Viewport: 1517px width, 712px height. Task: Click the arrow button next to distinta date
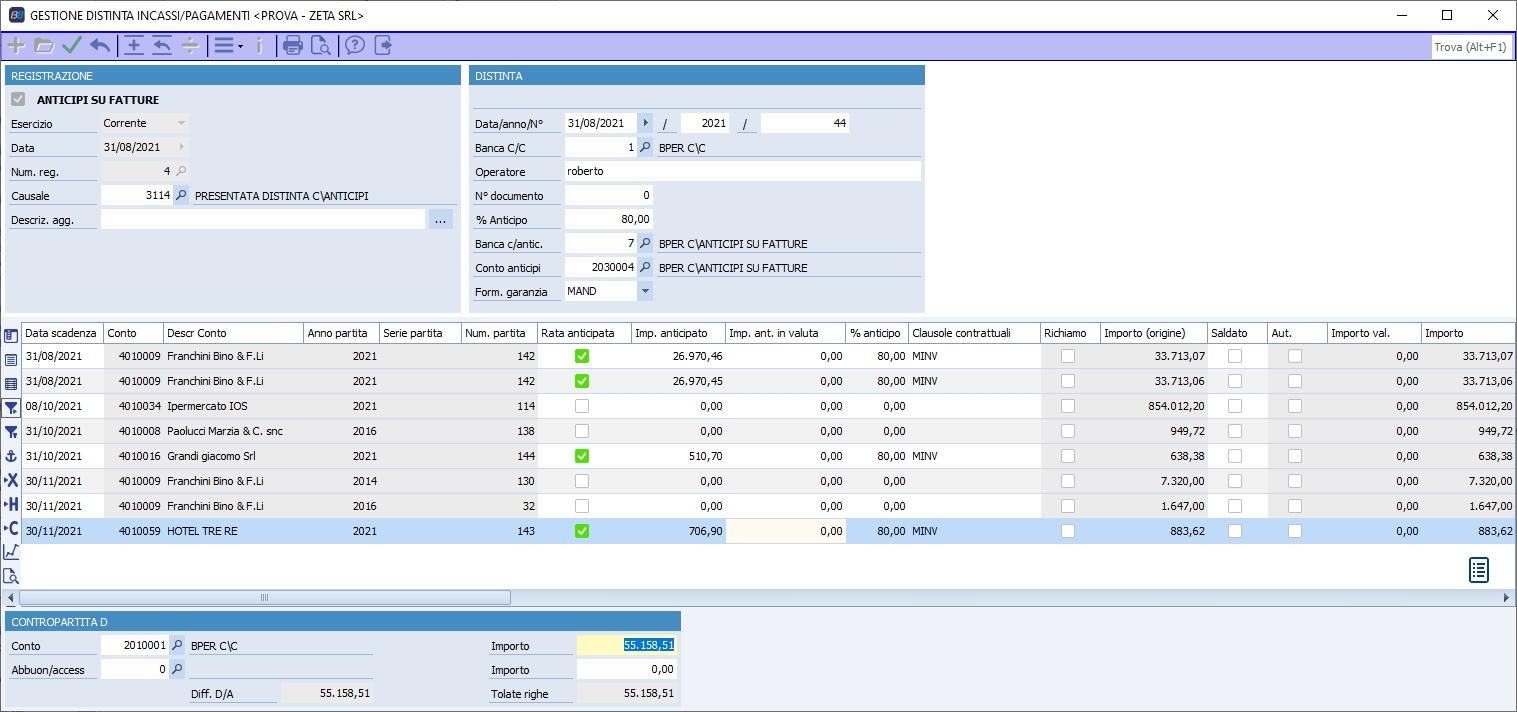click(x=645, y=123)
